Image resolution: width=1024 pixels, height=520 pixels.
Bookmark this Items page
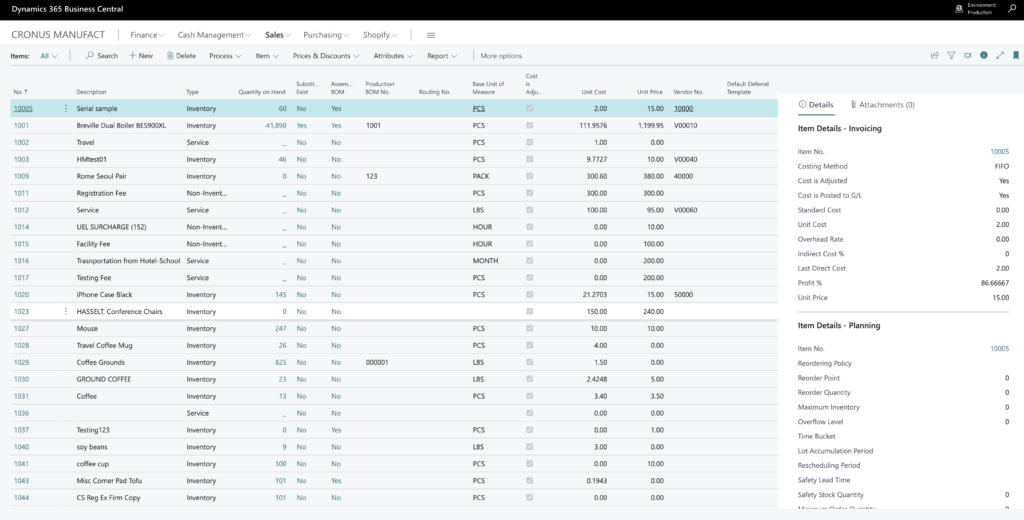pos(1016,56)
